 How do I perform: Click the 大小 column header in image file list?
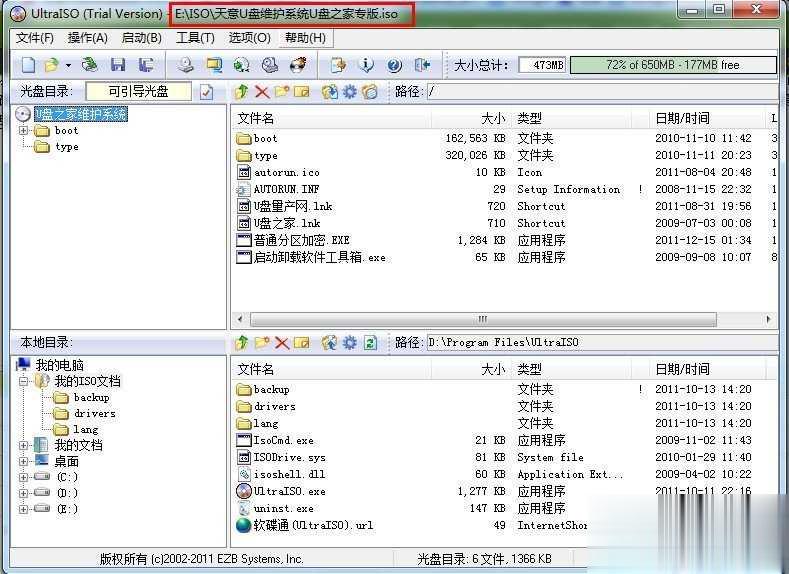470,119
